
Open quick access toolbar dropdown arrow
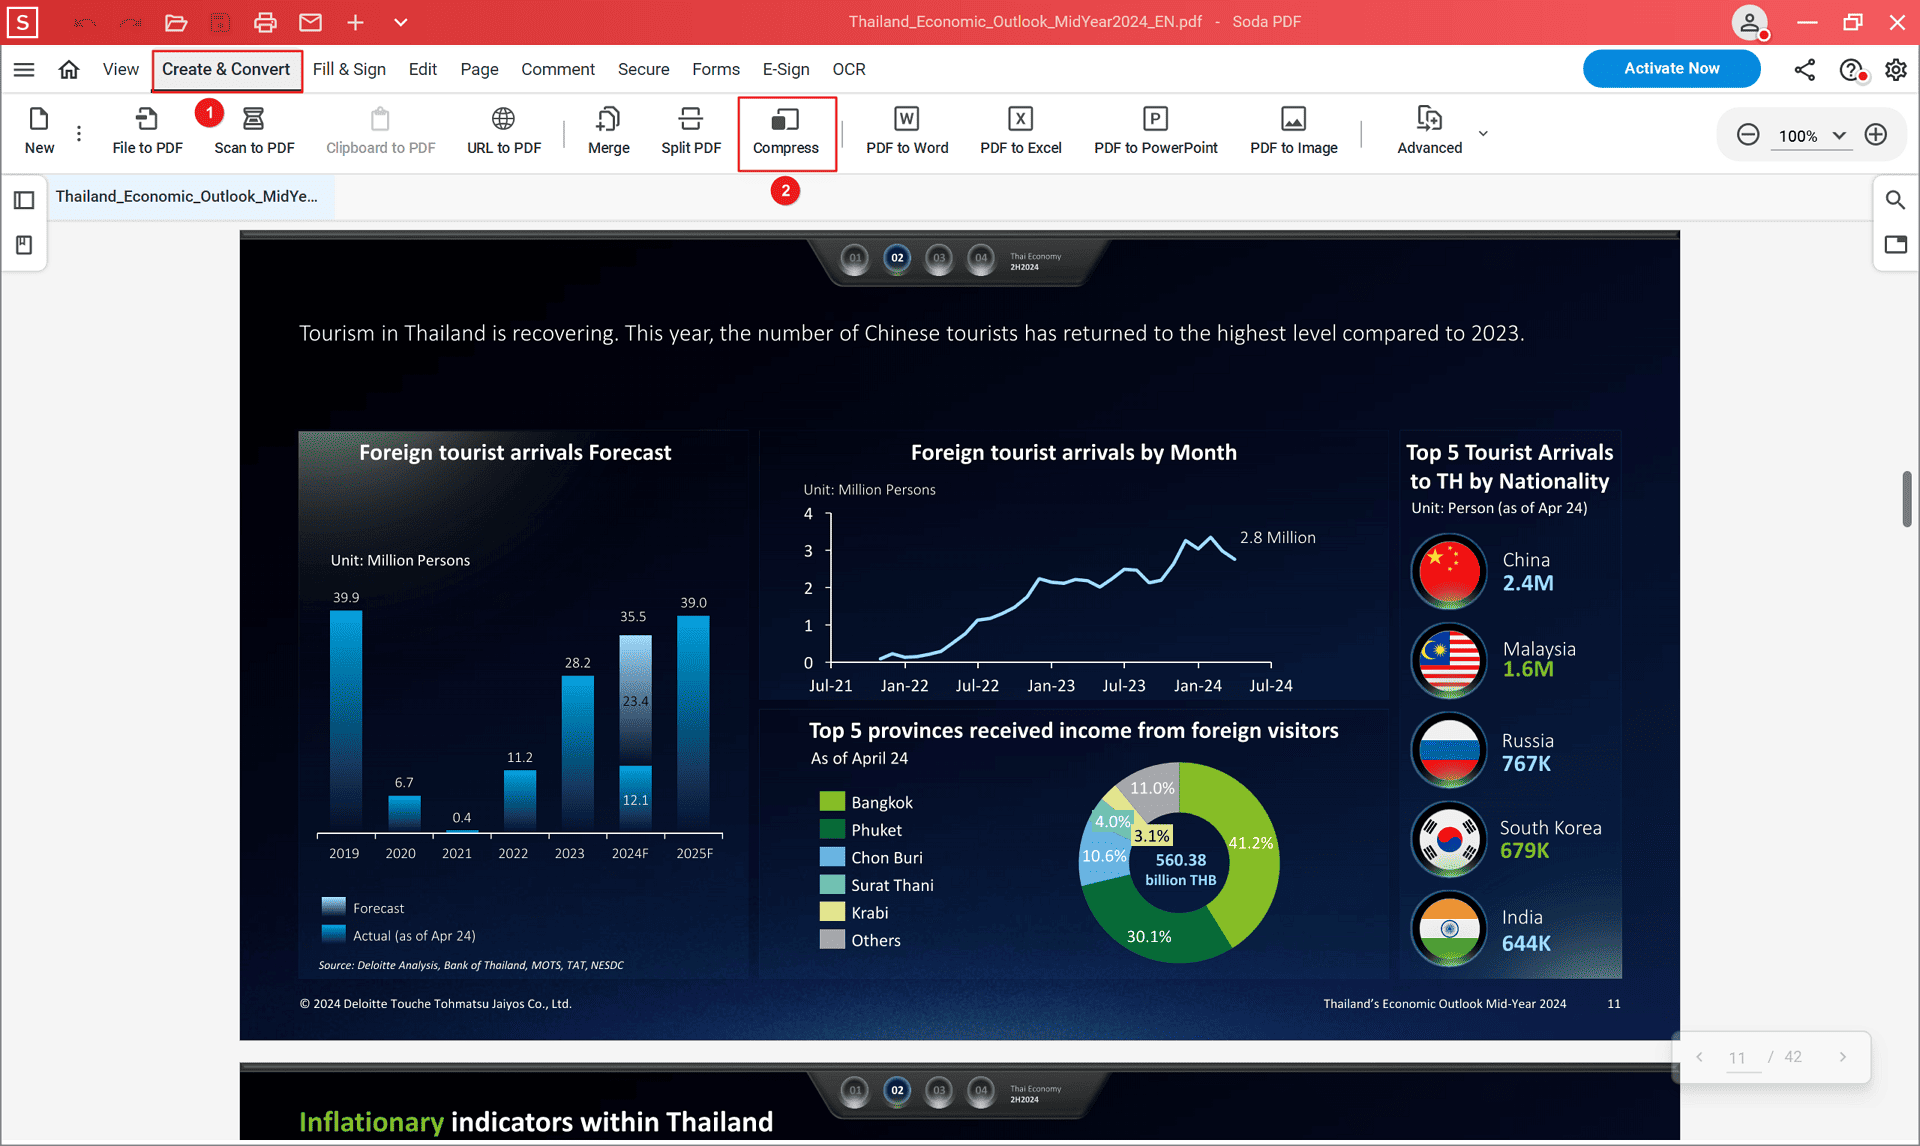pyautogui.click(x=400, y=22)
